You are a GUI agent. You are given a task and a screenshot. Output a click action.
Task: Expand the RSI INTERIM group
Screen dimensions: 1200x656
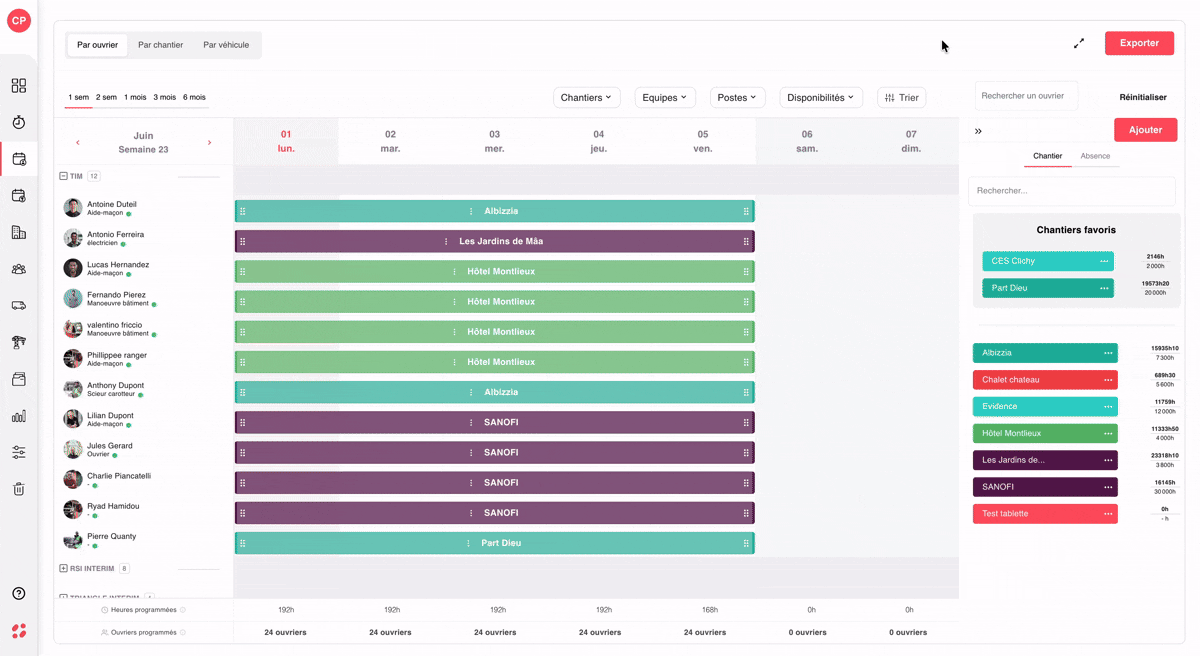point(63,569)
